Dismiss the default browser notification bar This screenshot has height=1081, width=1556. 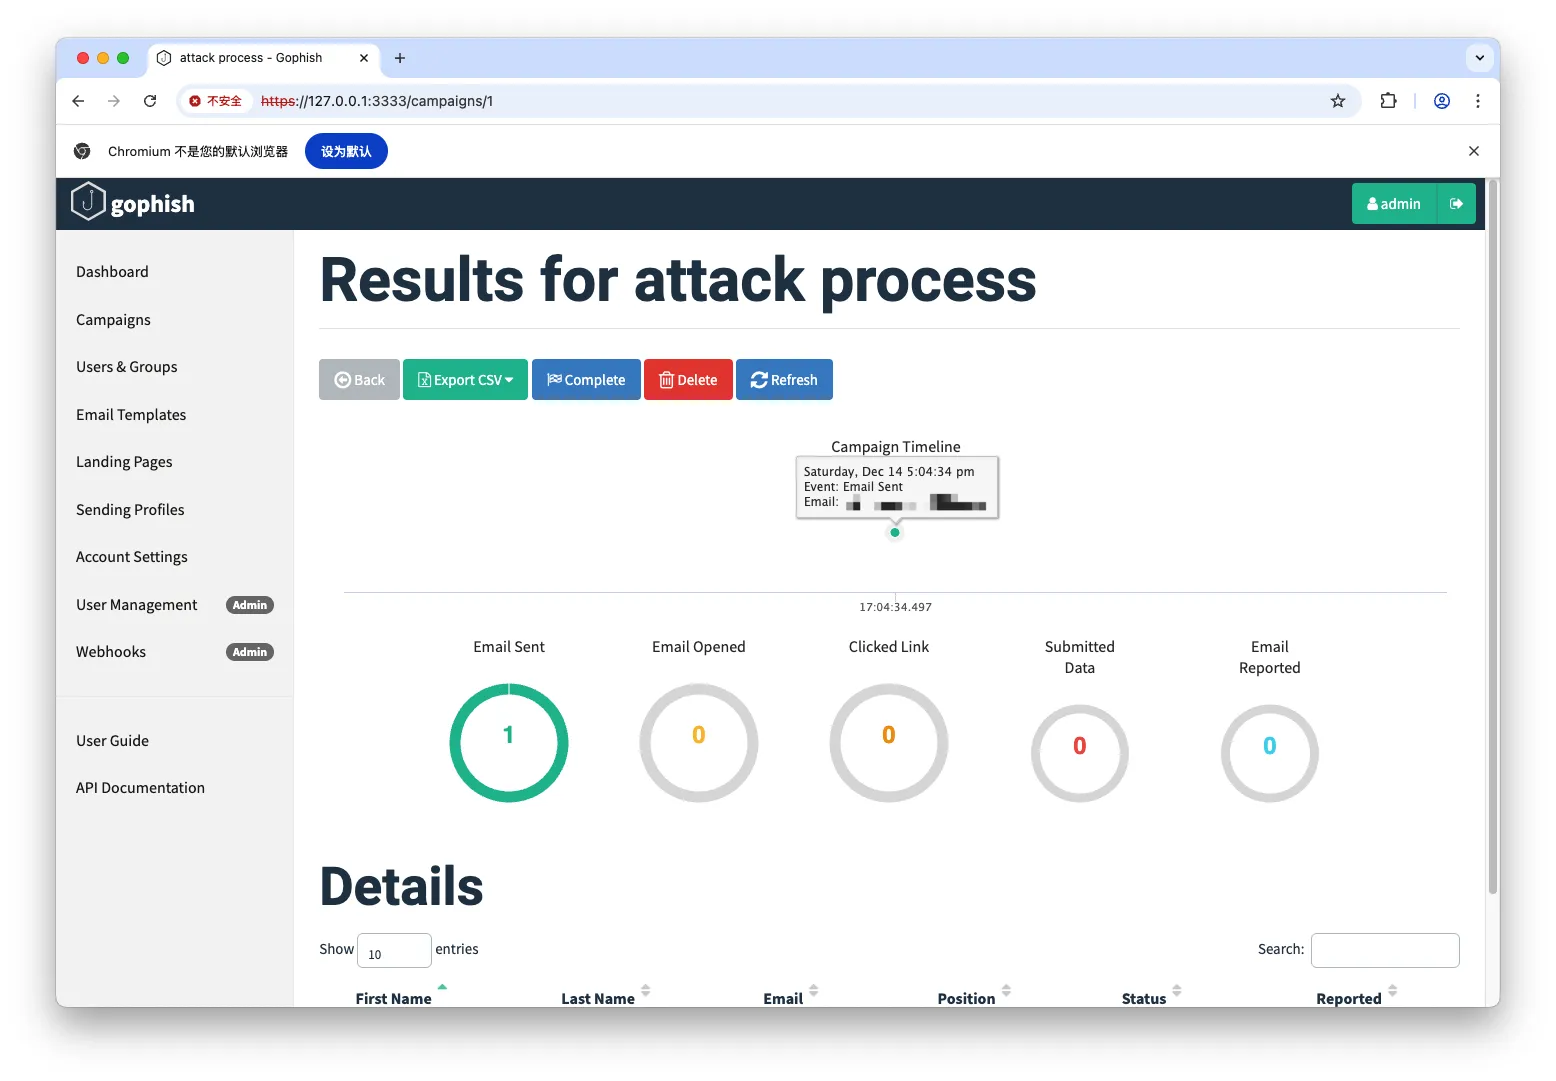(1473, 151)
